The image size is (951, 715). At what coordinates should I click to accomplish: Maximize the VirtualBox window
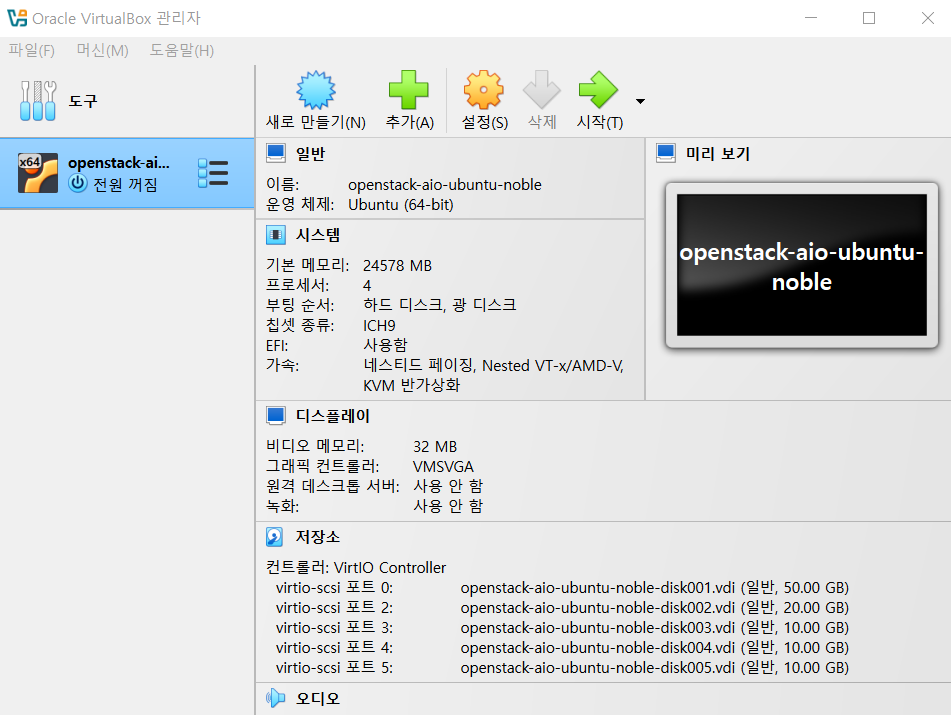coord(869,18)
